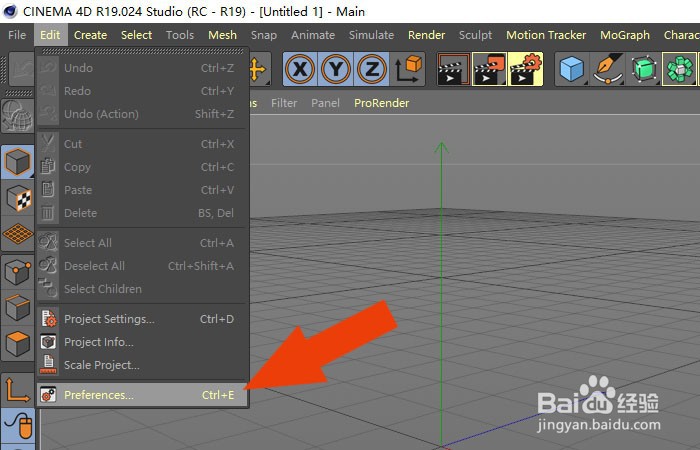Viewport: 700px width, 450px height.
Task: Open the Select menu
Action: [x=136, y=35]
